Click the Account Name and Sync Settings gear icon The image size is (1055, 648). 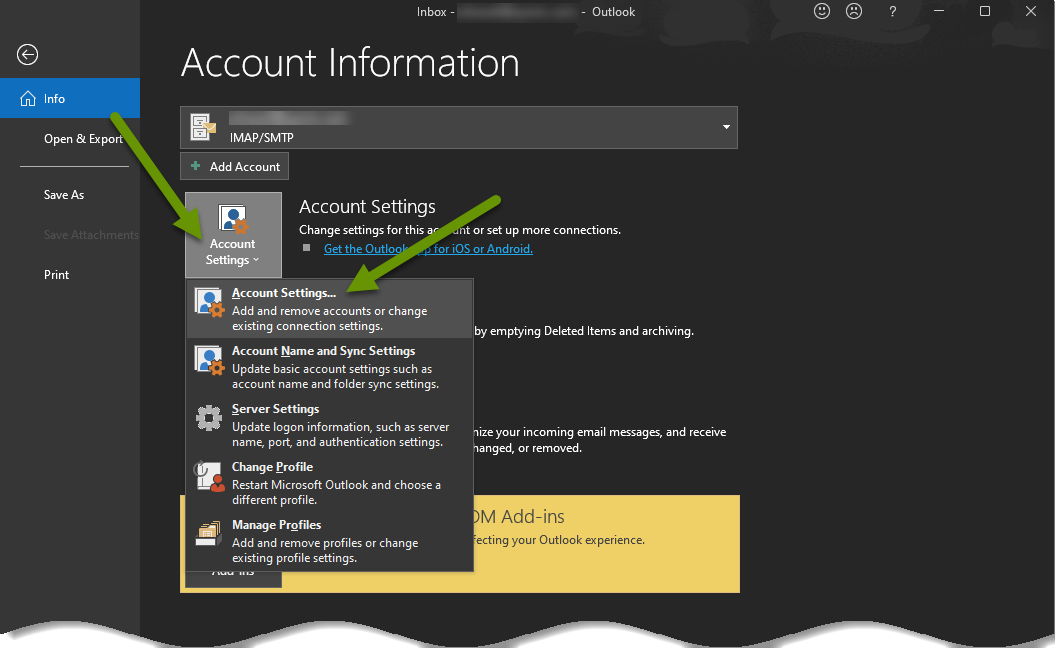[208, 360]
